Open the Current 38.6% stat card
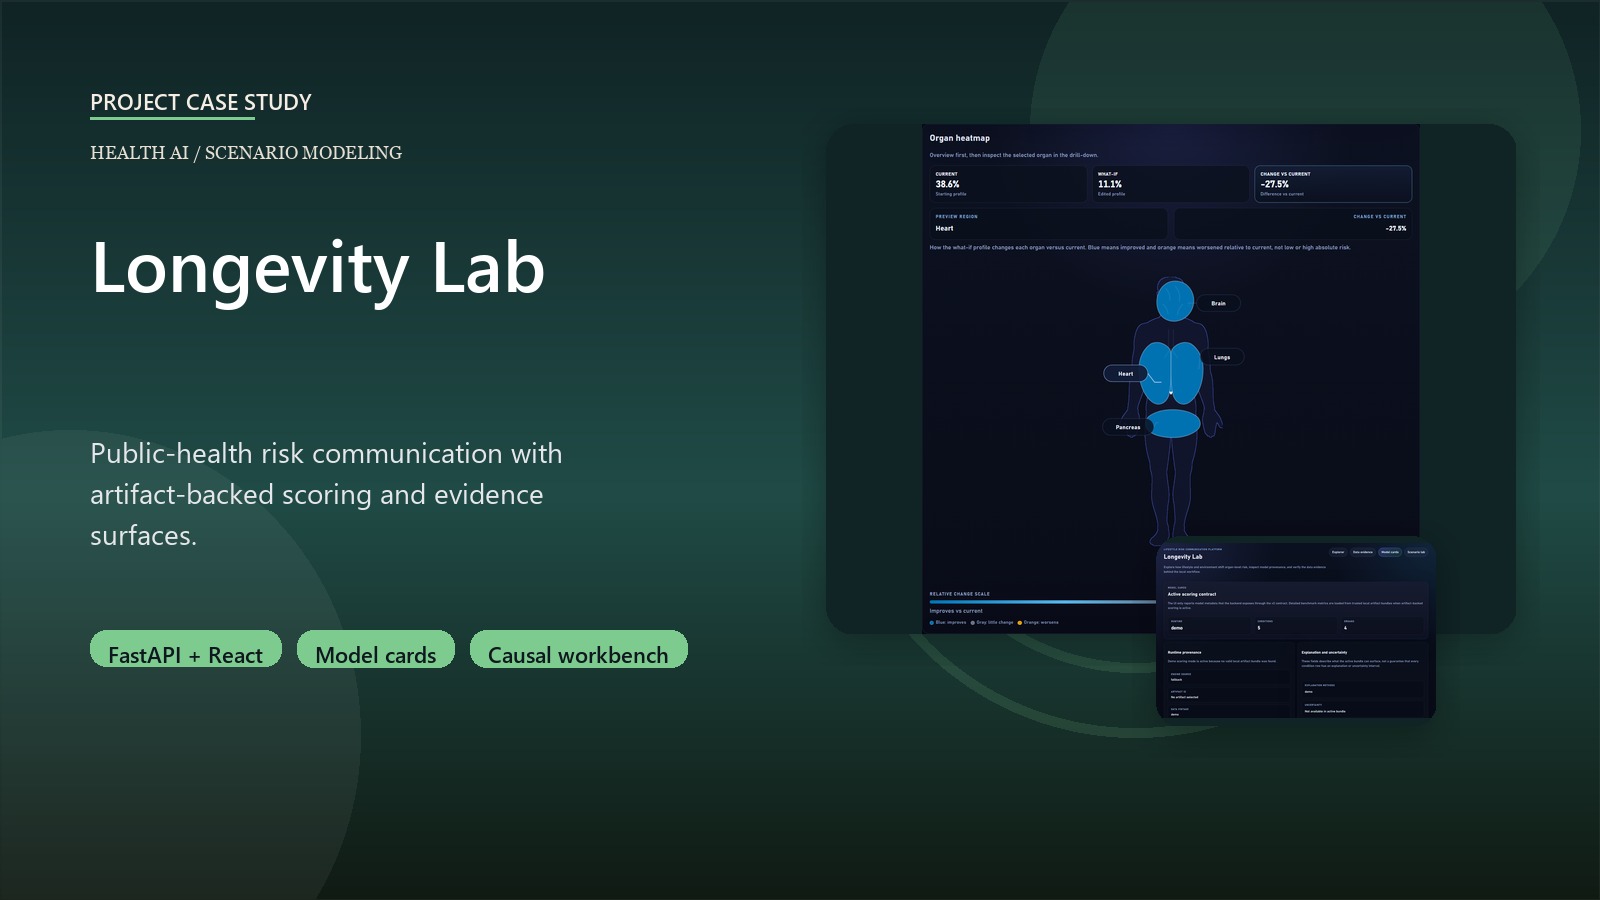 coord(1007,184)
